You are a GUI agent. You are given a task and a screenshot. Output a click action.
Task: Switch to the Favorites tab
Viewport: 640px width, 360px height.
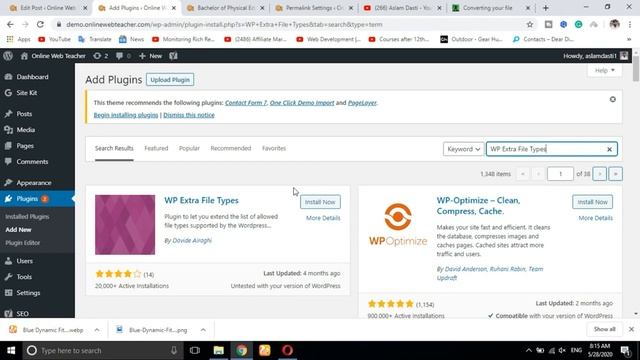pos(274,148)
